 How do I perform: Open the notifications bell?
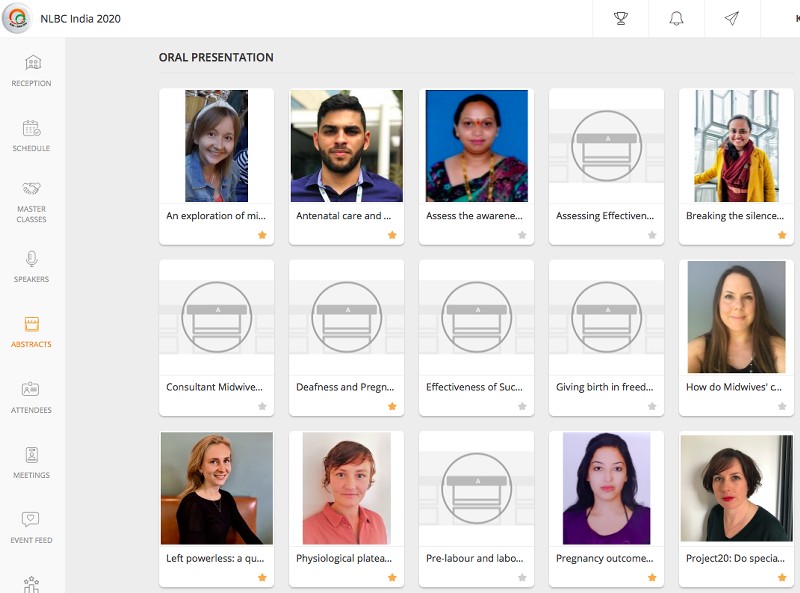[676, 19]
